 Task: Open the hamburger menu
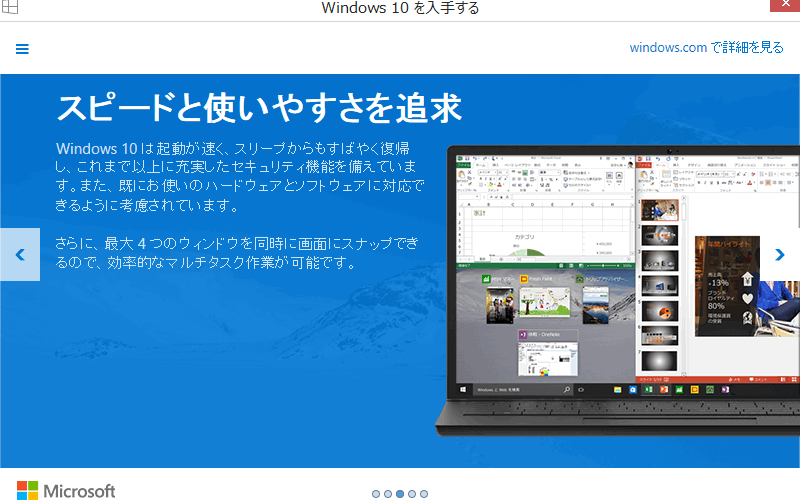22,49
